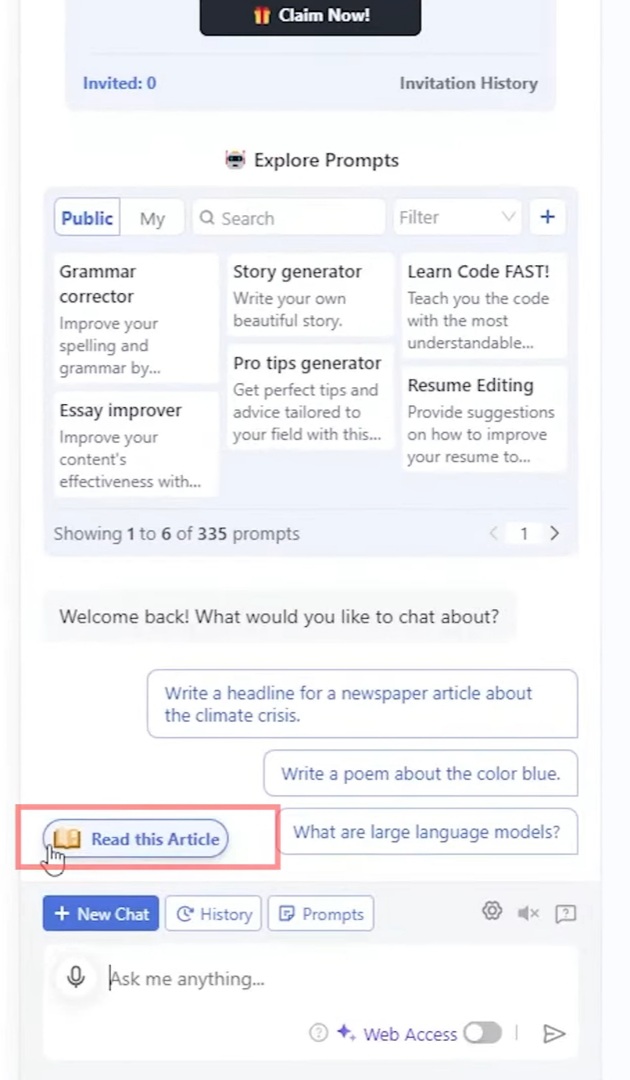The width and height of the screenshot is (630, 1080).
Task: Click the send message arrow icon
Action: [x=554, y=1034]
